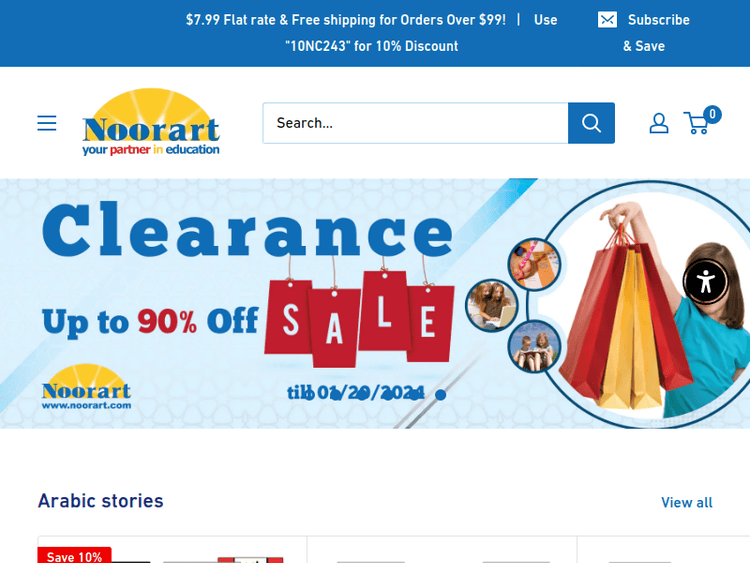Open the hamburger navigation menu
750x563 pixels.
(x=47, y=123)
